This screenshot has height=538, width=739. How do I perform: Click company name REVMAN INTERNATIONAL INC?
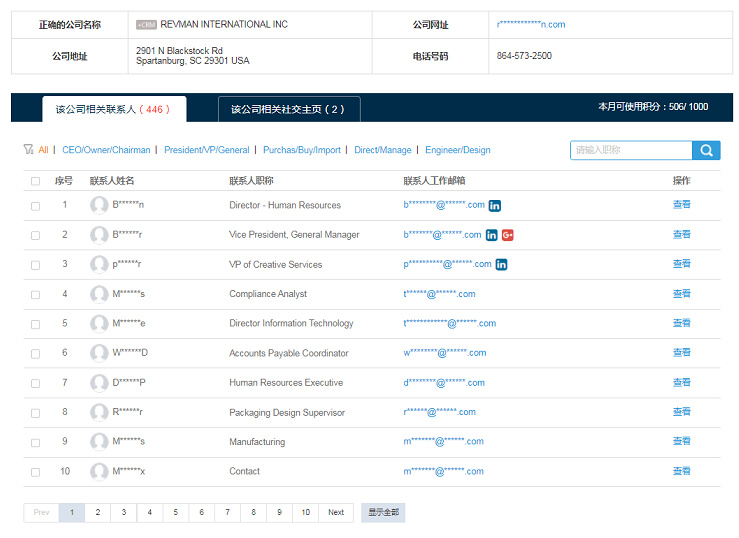(224, 24)
